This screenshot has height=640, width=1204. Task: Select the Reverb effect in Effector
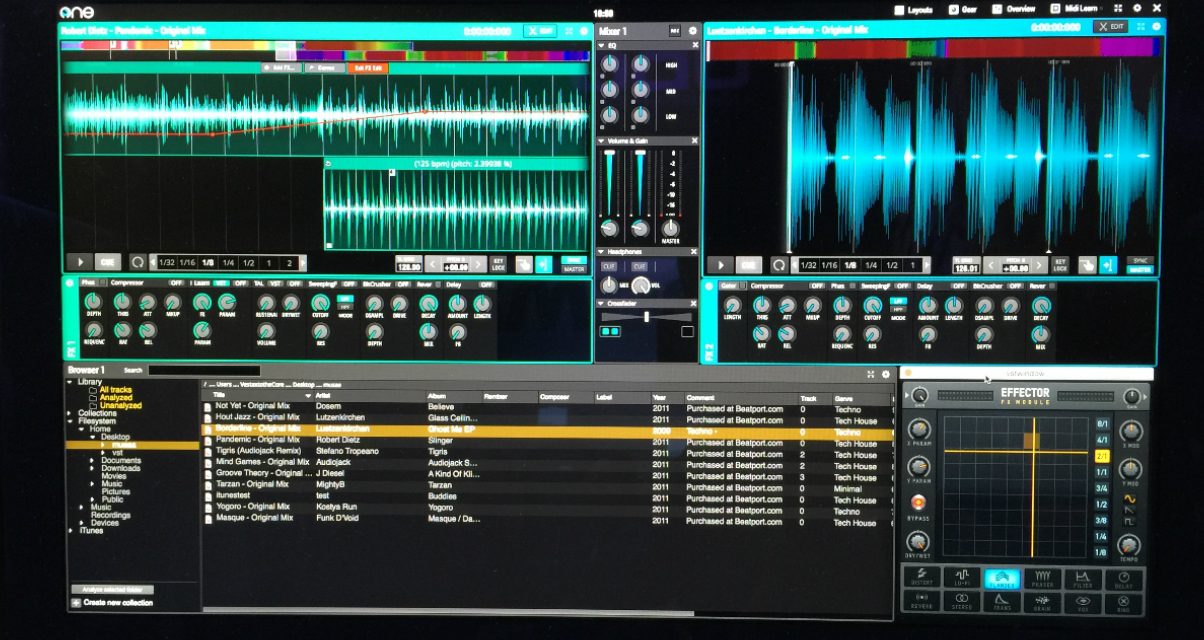[x=922, y=602]
